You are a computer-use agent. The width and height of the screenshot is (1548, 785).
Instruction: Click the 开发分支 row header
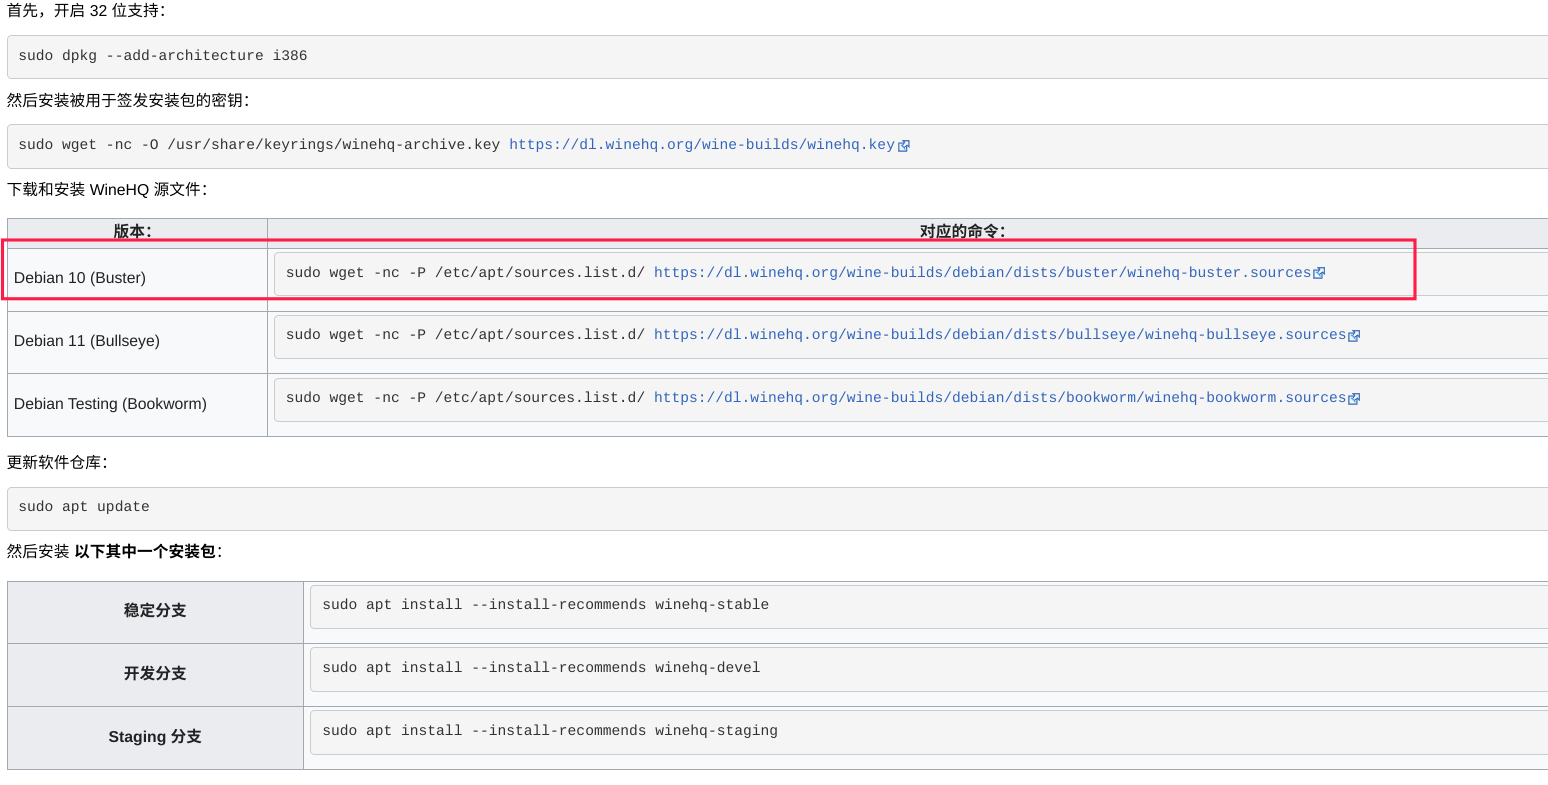tap(155, 674)
